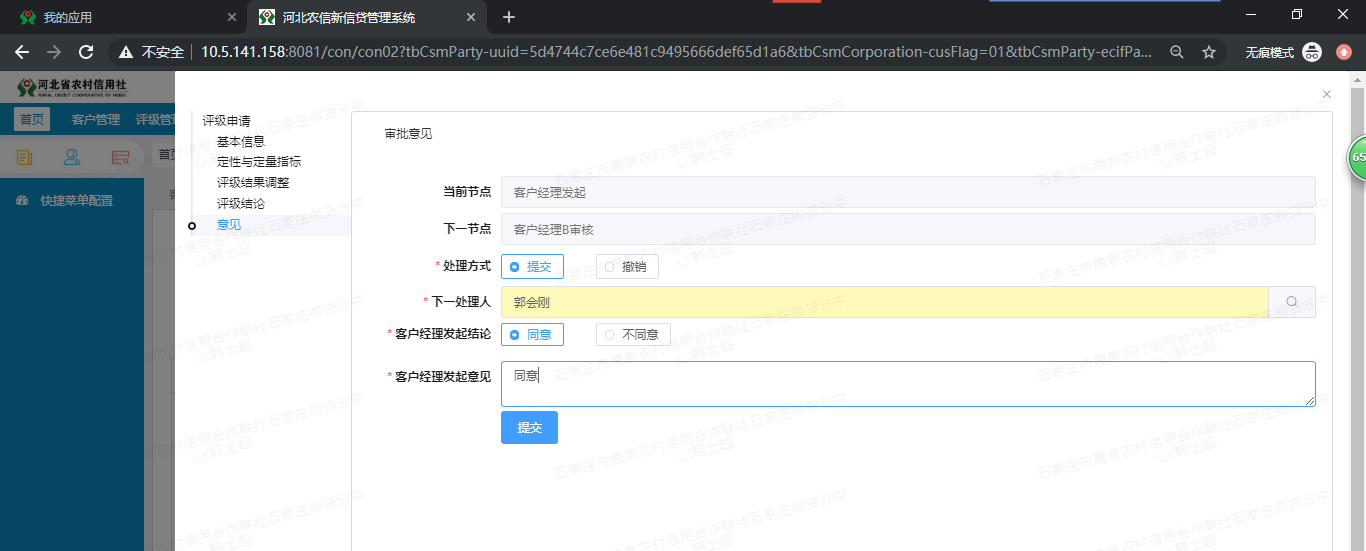Click the 快捷菜单配置 dashboard icon
The width and height of the screenshot is (1366, 551).
click(22, 200)
